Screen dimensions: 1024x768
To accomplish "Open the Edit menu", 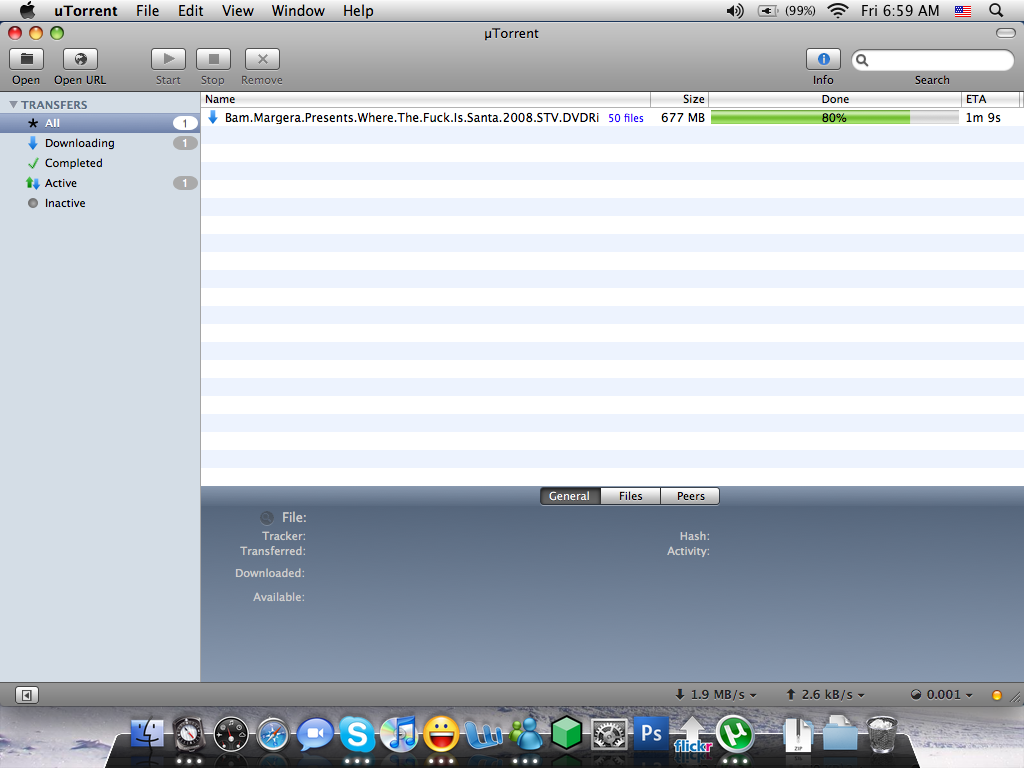I will click(191, 11).
